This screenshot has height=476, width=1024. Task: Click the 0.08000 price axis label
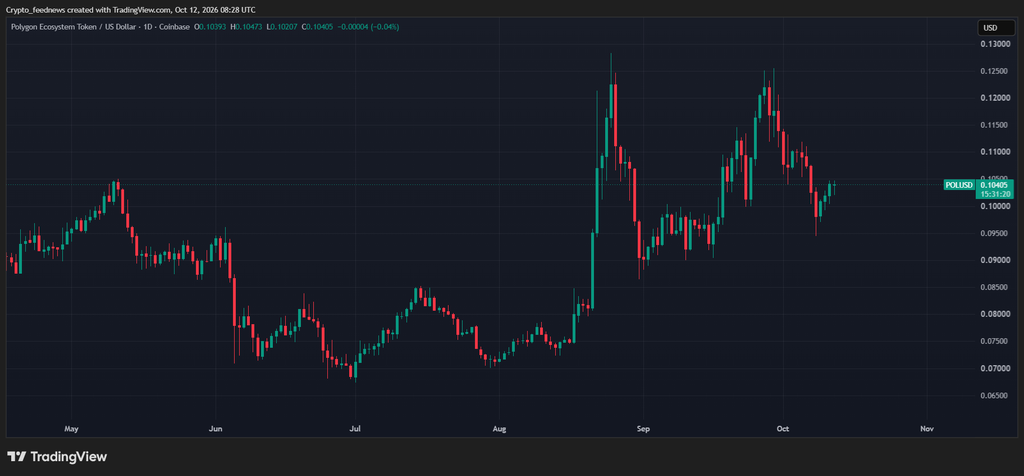click(993, 314)
